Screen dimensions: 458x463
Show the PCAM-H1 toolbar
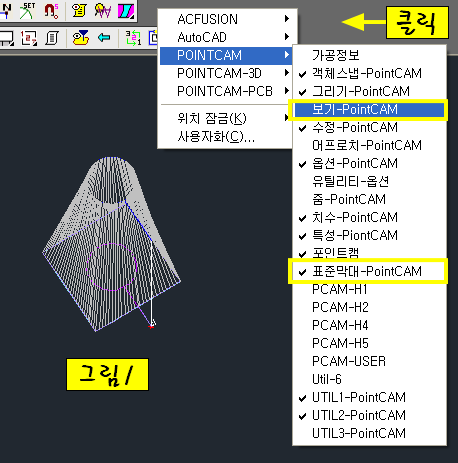point(369,289)
